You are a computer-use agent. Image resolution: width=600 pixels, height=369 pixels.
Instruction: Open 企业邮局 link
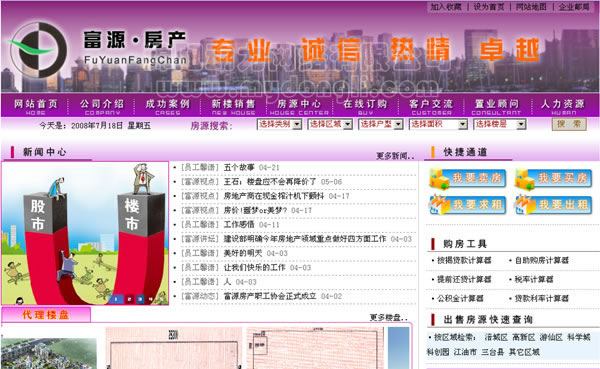coord(574,7)
